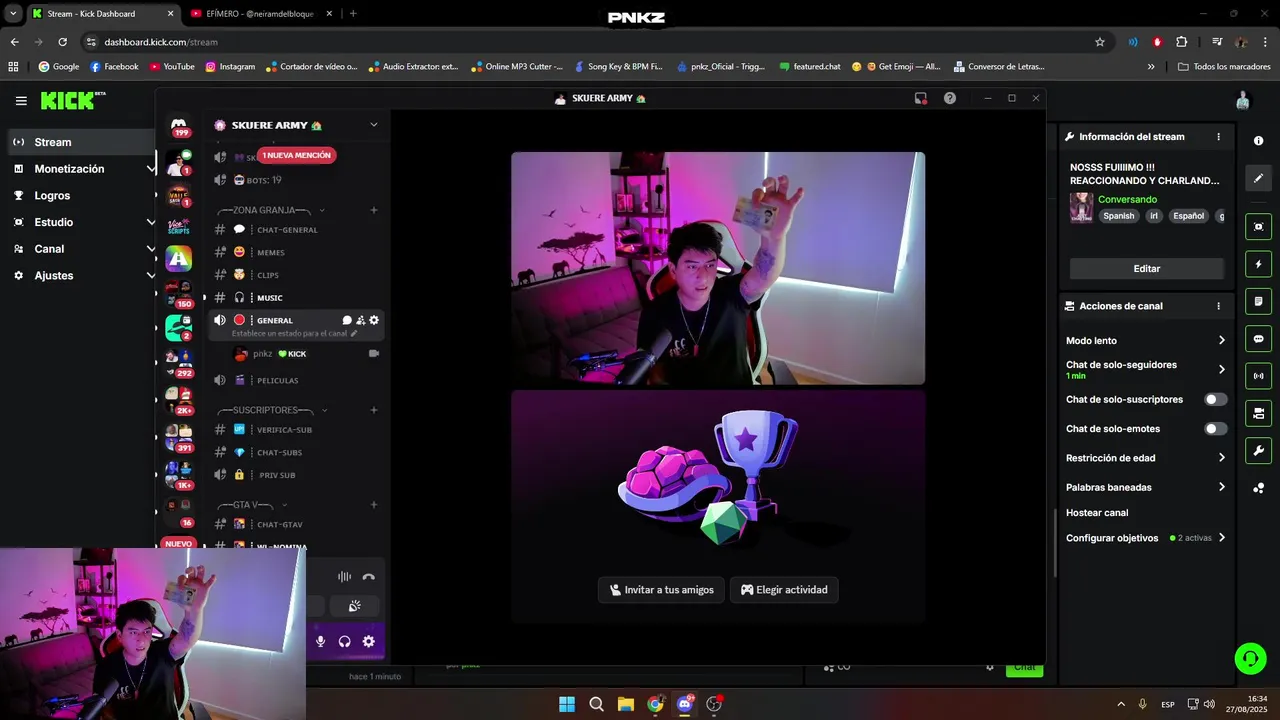Open Modo lento options arrow
1280x720 pixels.
coord(1221,341)
